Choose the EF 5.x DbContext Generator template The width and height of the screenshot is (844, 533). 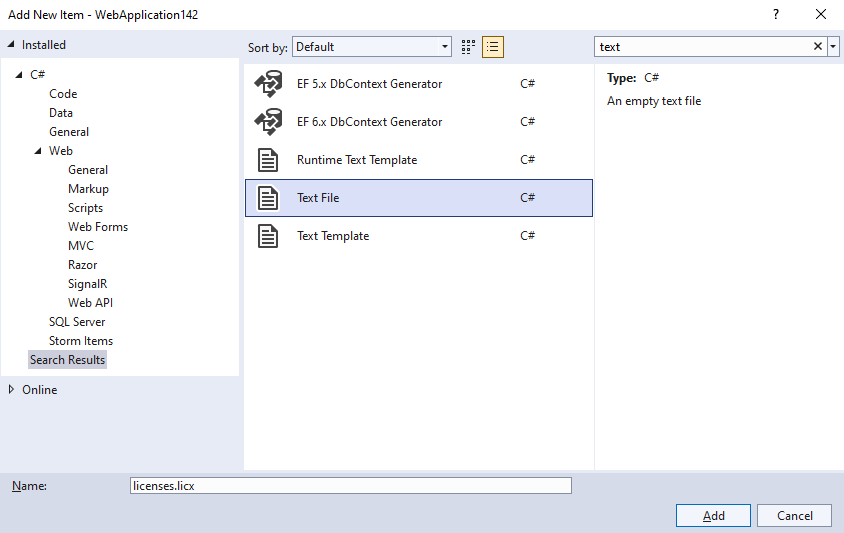click(419, 83)
